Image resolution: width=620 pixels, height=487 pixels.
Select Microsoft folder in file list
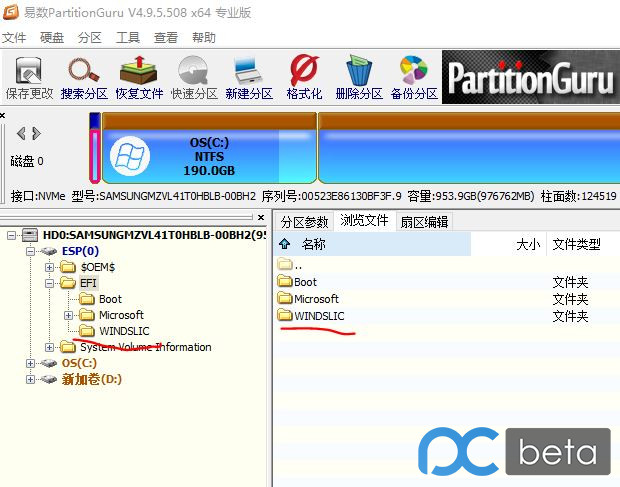point(308,299)
